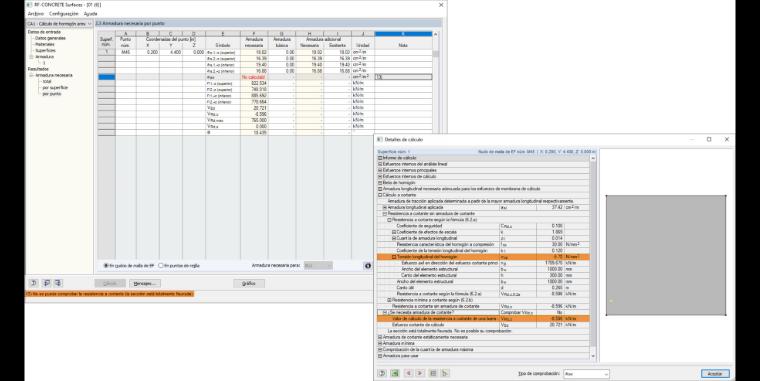
Task: Collapse 'Cálculo a cortante' row
Action: click(380, 195)
